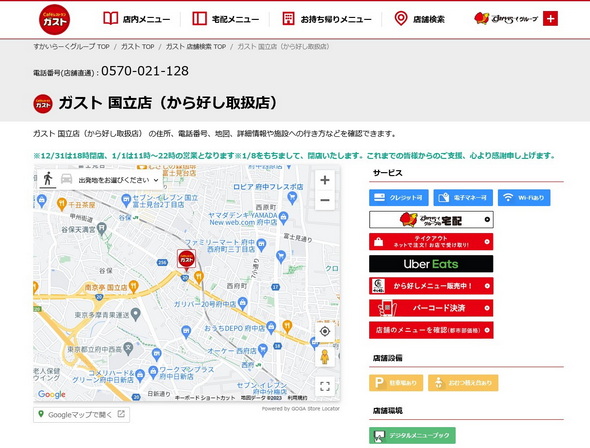This screenshot has height=448, width=590.
Task: Click the Google logo on the map
Action: (x=52, y=394)
